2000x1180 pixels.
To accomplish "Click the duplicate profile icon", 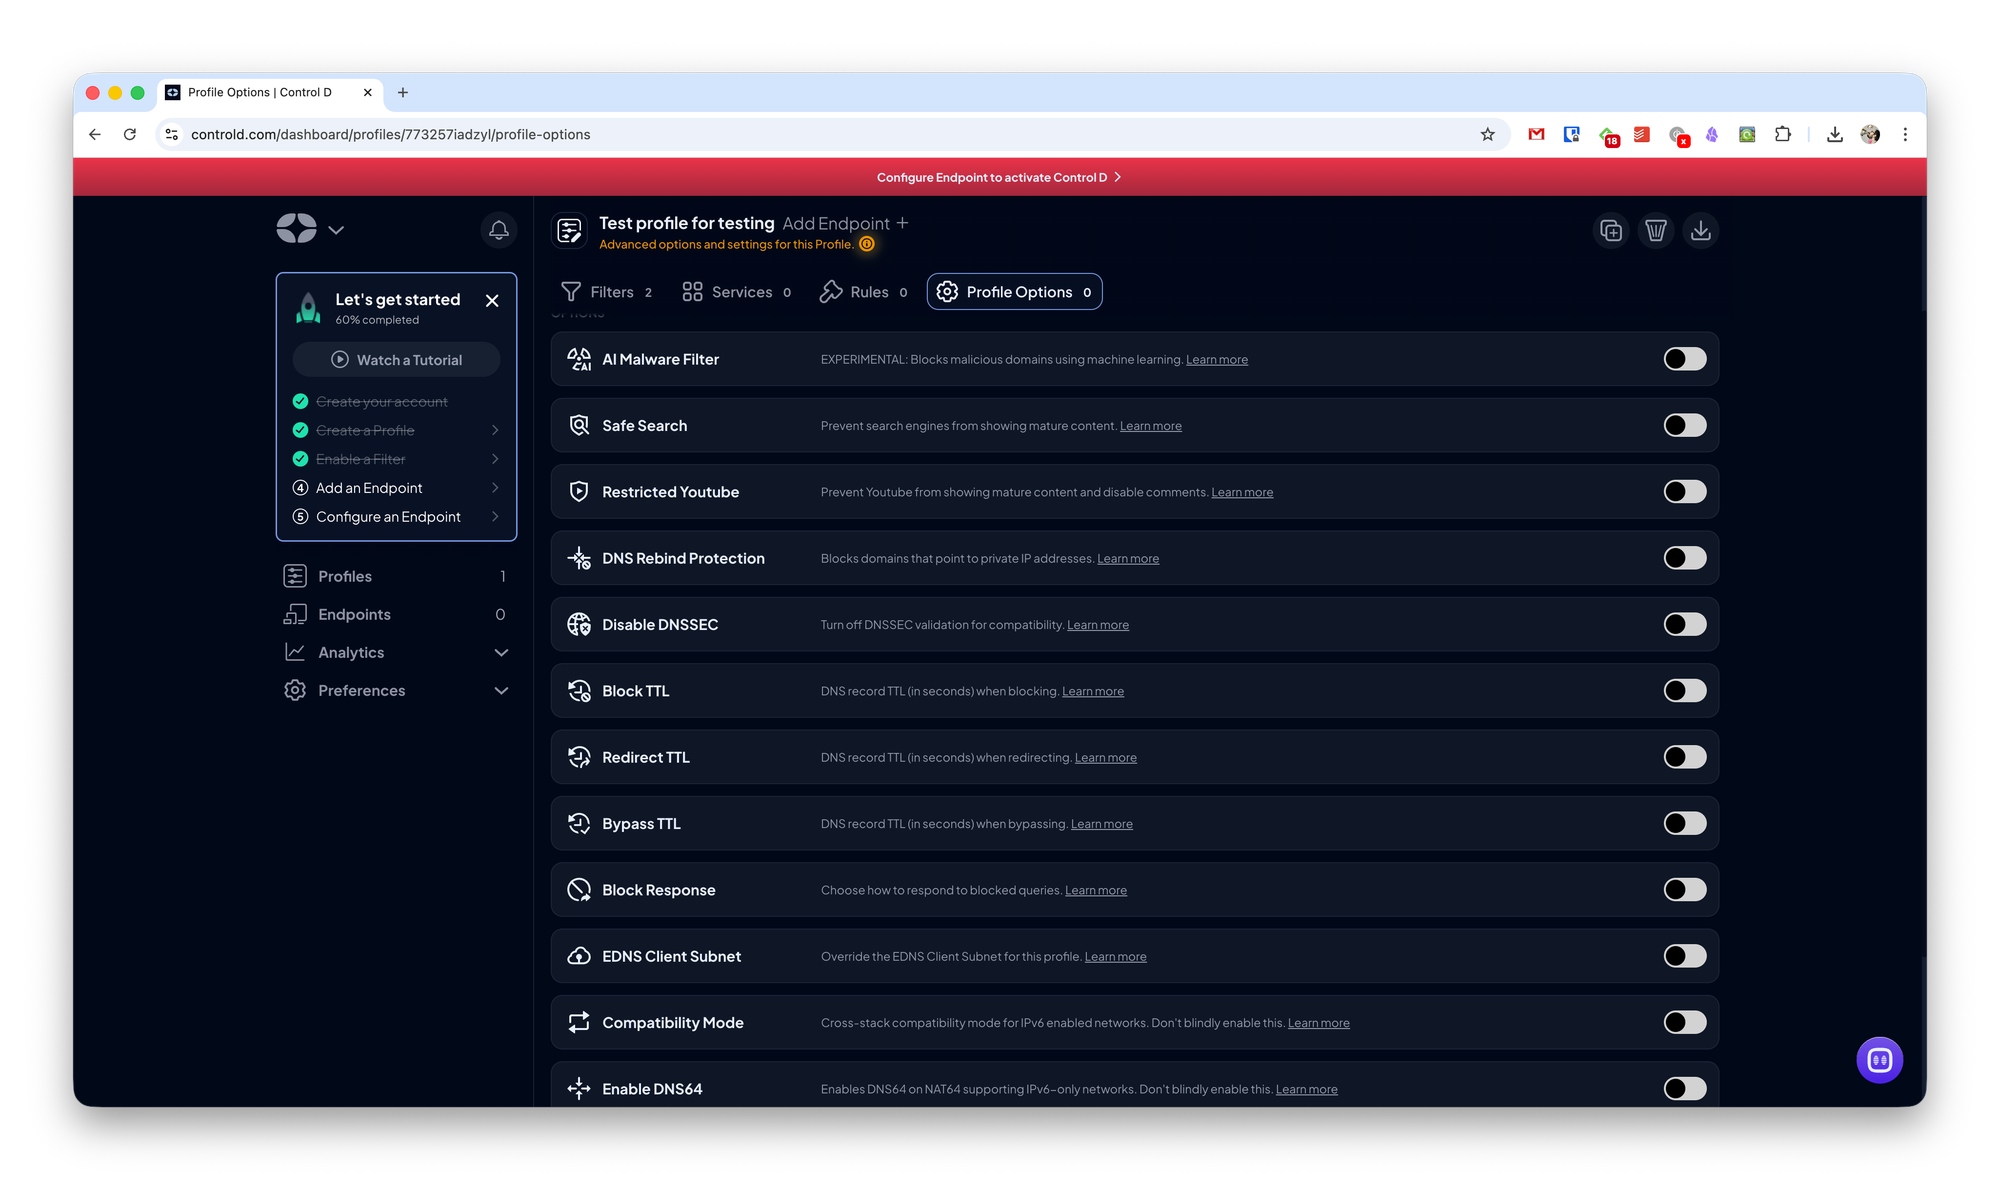I will pyautogui.click(x=1611, y=231).
